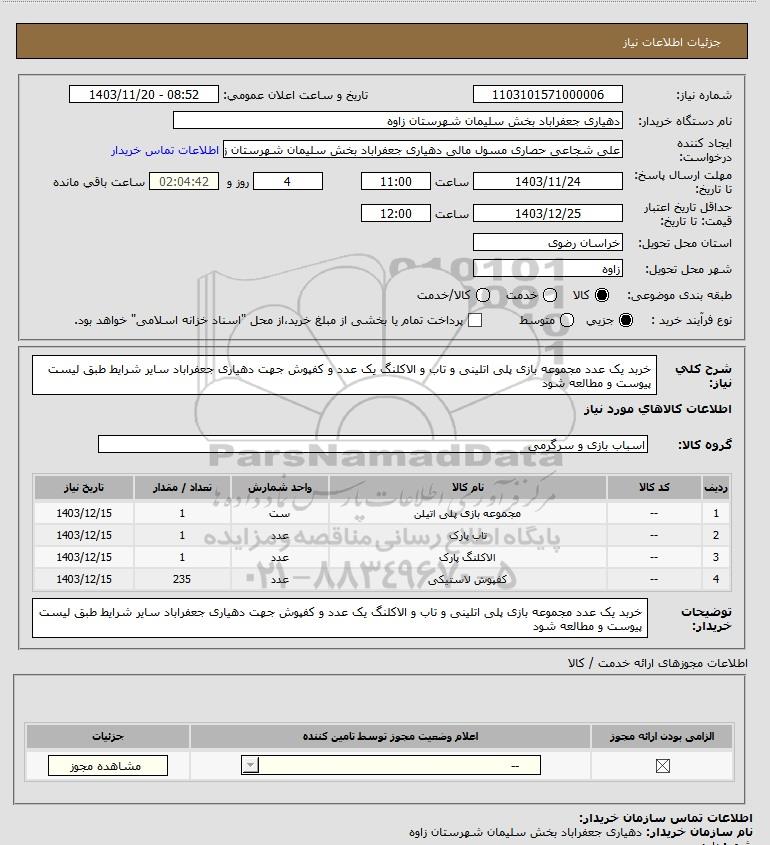Click the quantity cell 235
The width and height of the screenshot is (770, 845).
pos(182,579)
